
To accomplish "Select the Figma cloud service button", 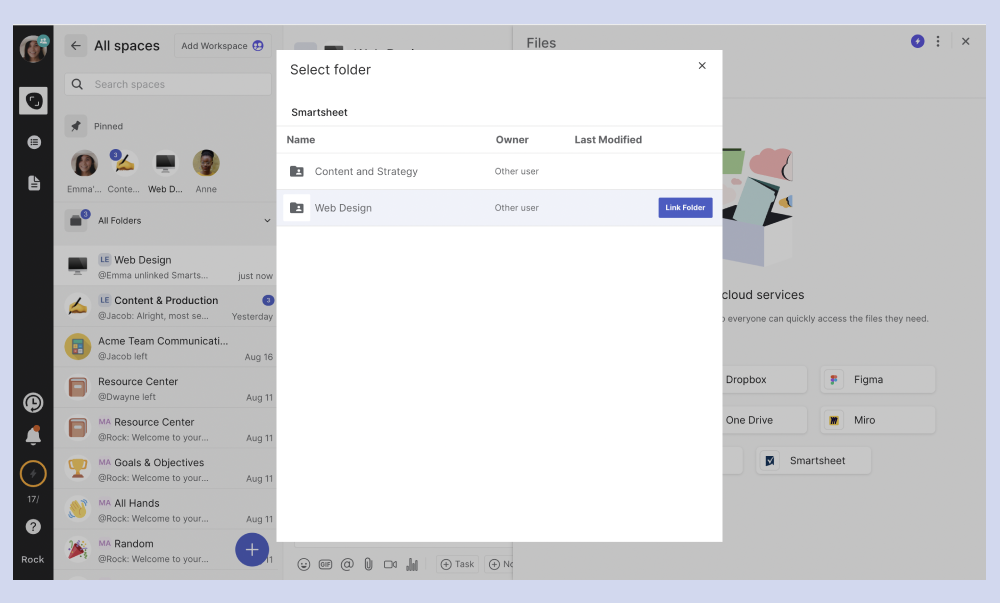I will point(877,380).
